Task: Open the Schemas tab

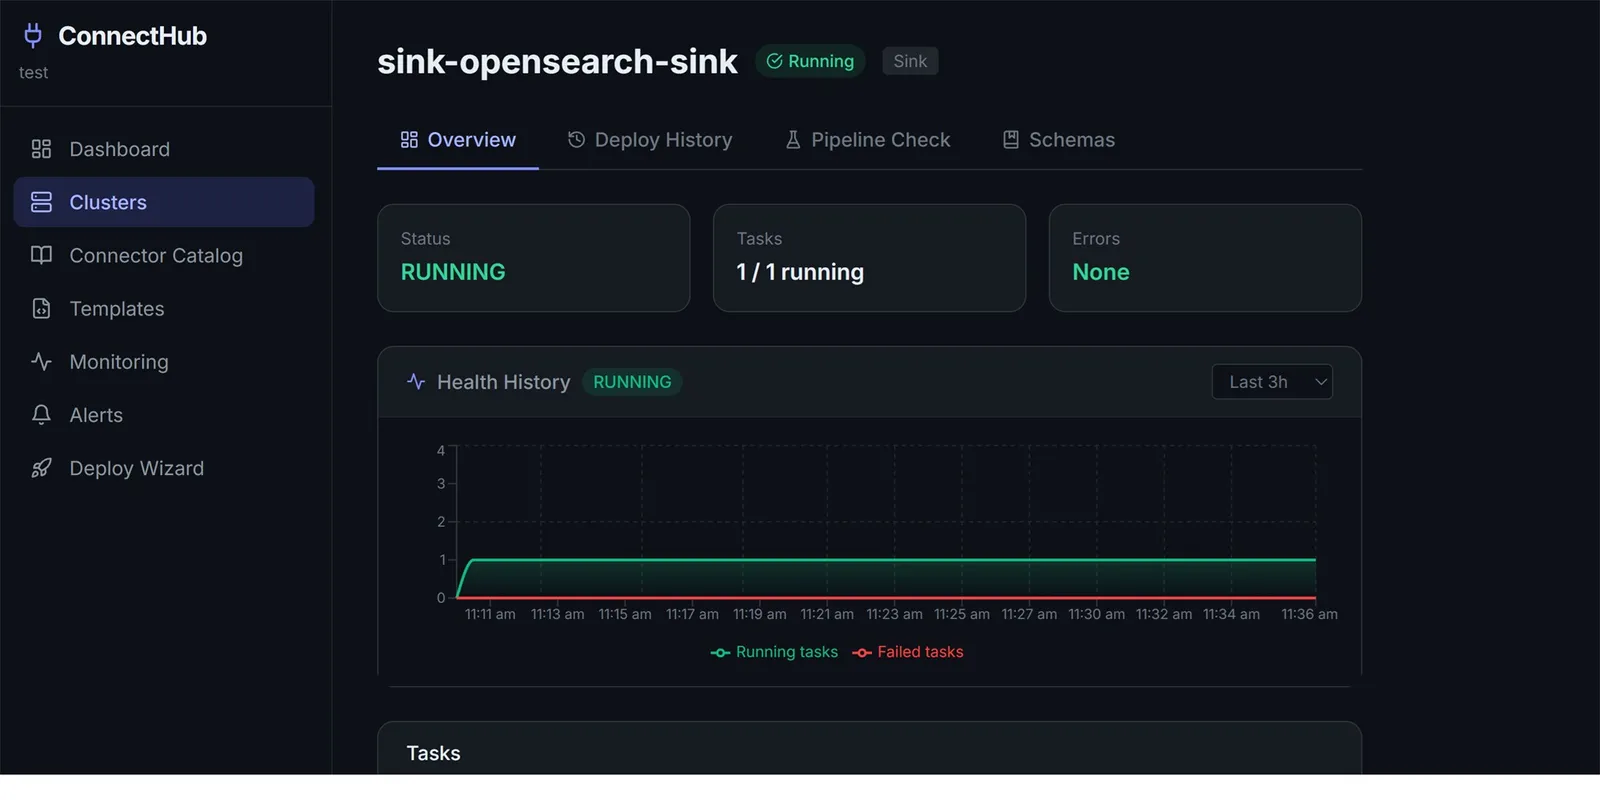Action: [x=1059, y=140]
